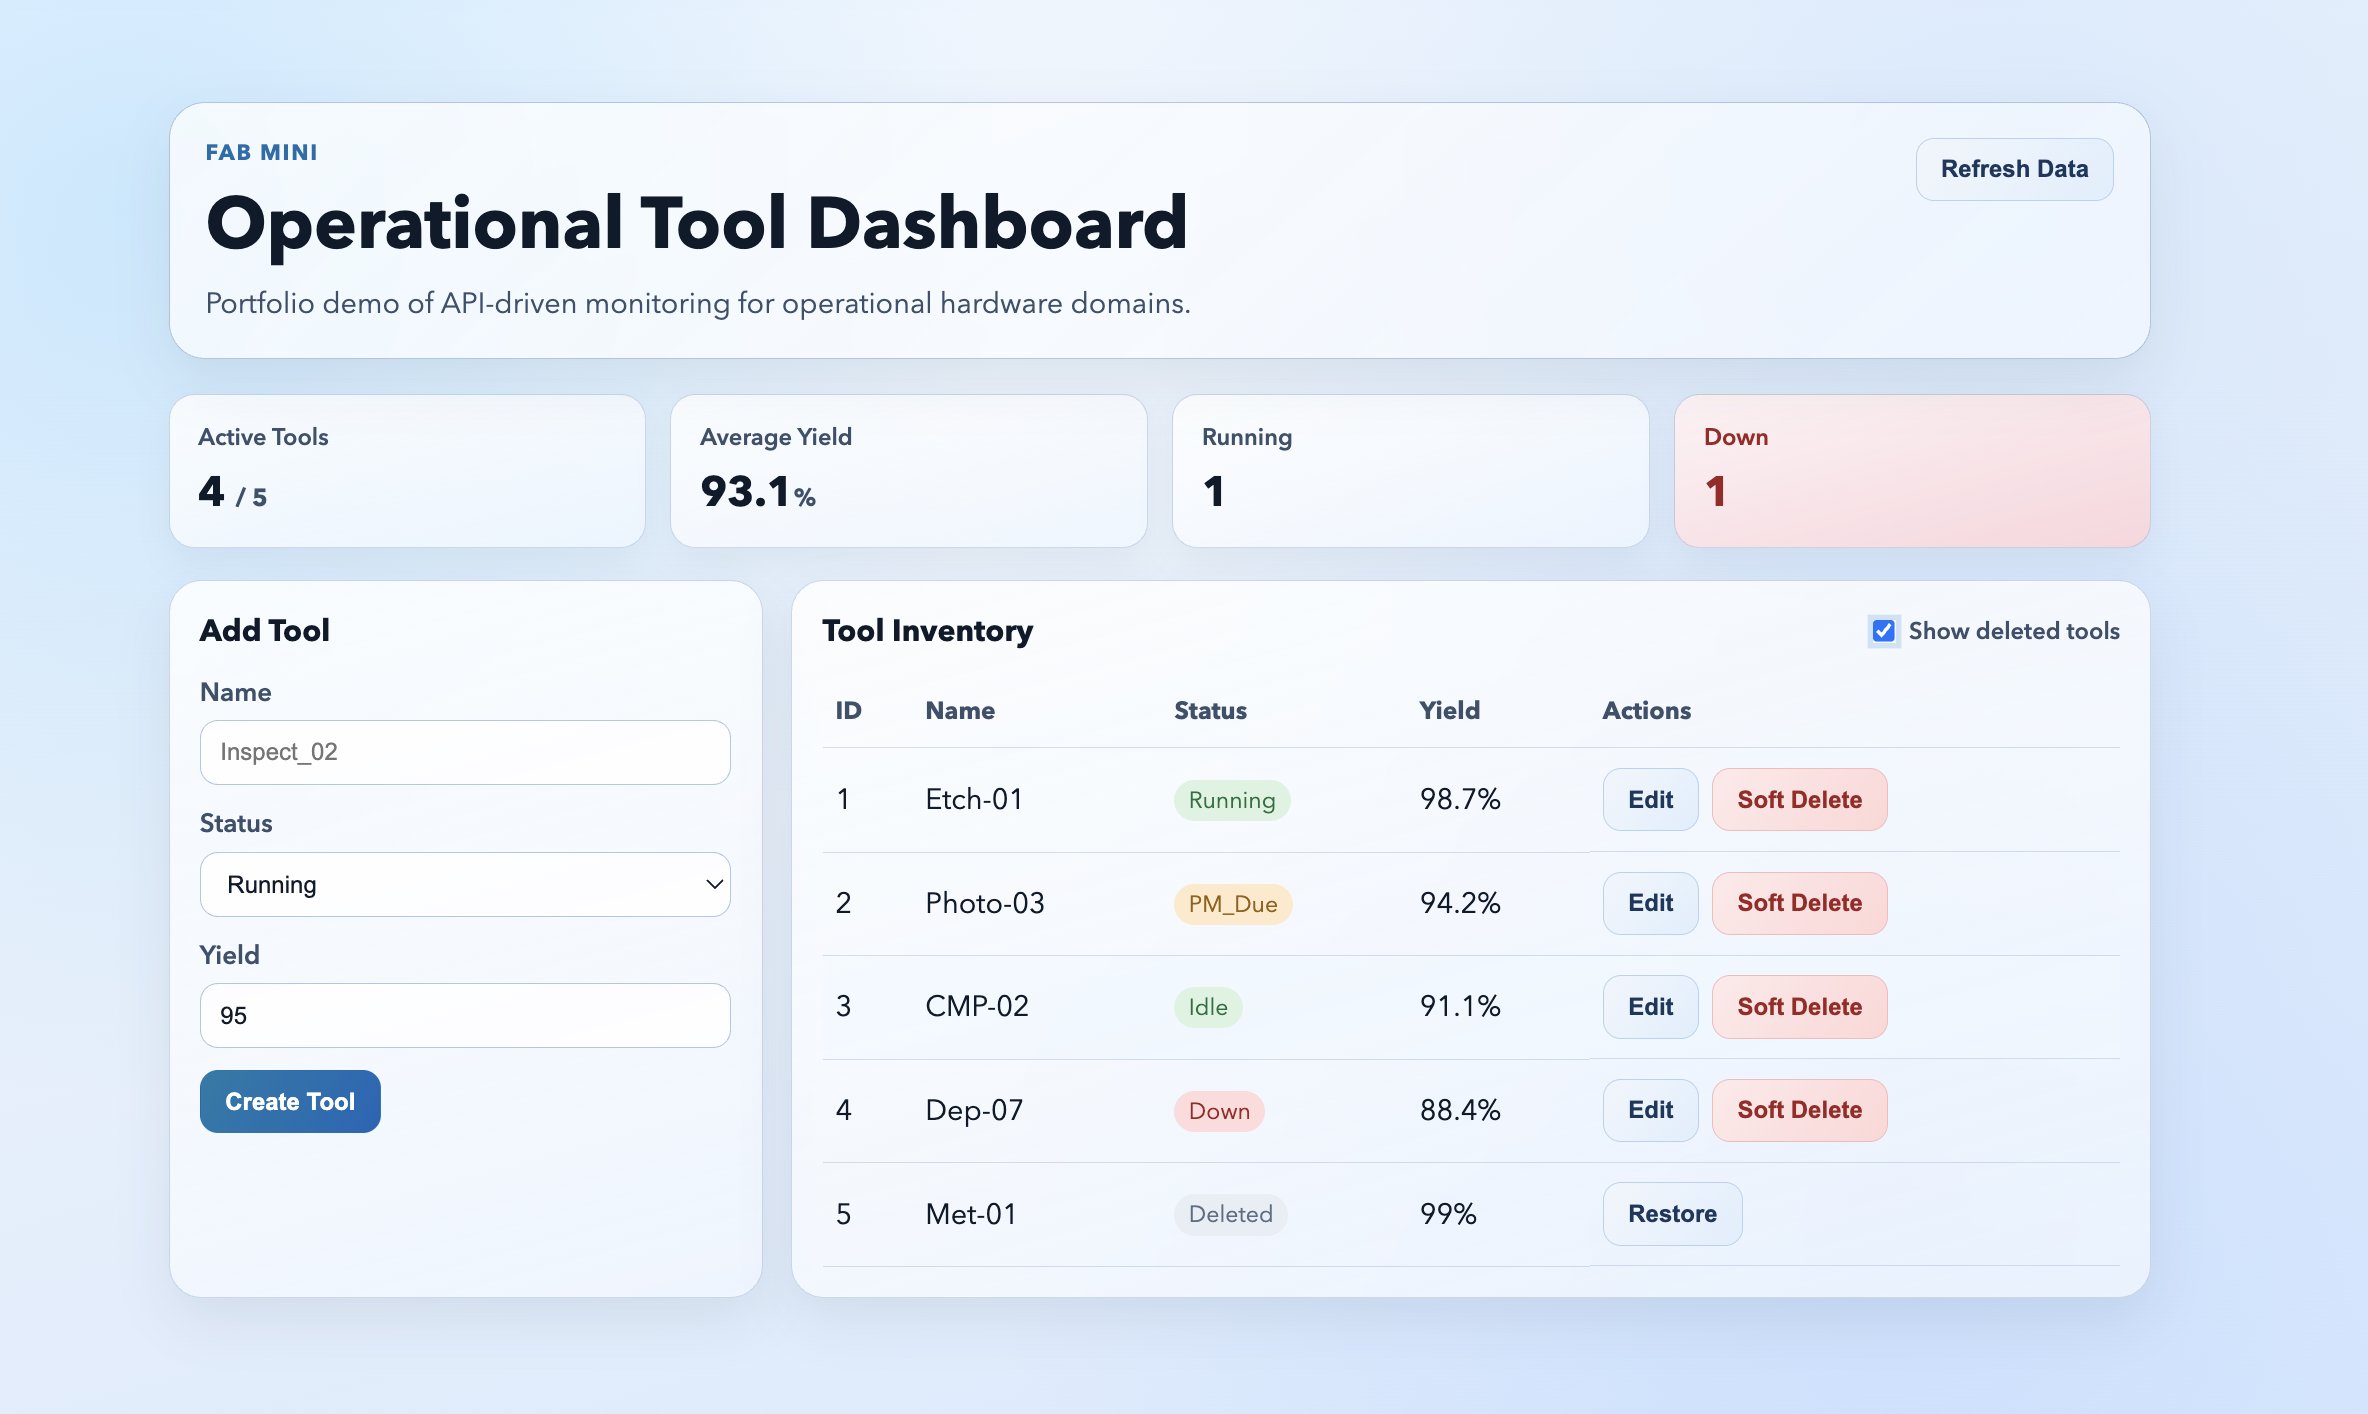Viewport: 2368px width, 1414px height.
Task: Click the Active Tools summary card
Action: 407,471
